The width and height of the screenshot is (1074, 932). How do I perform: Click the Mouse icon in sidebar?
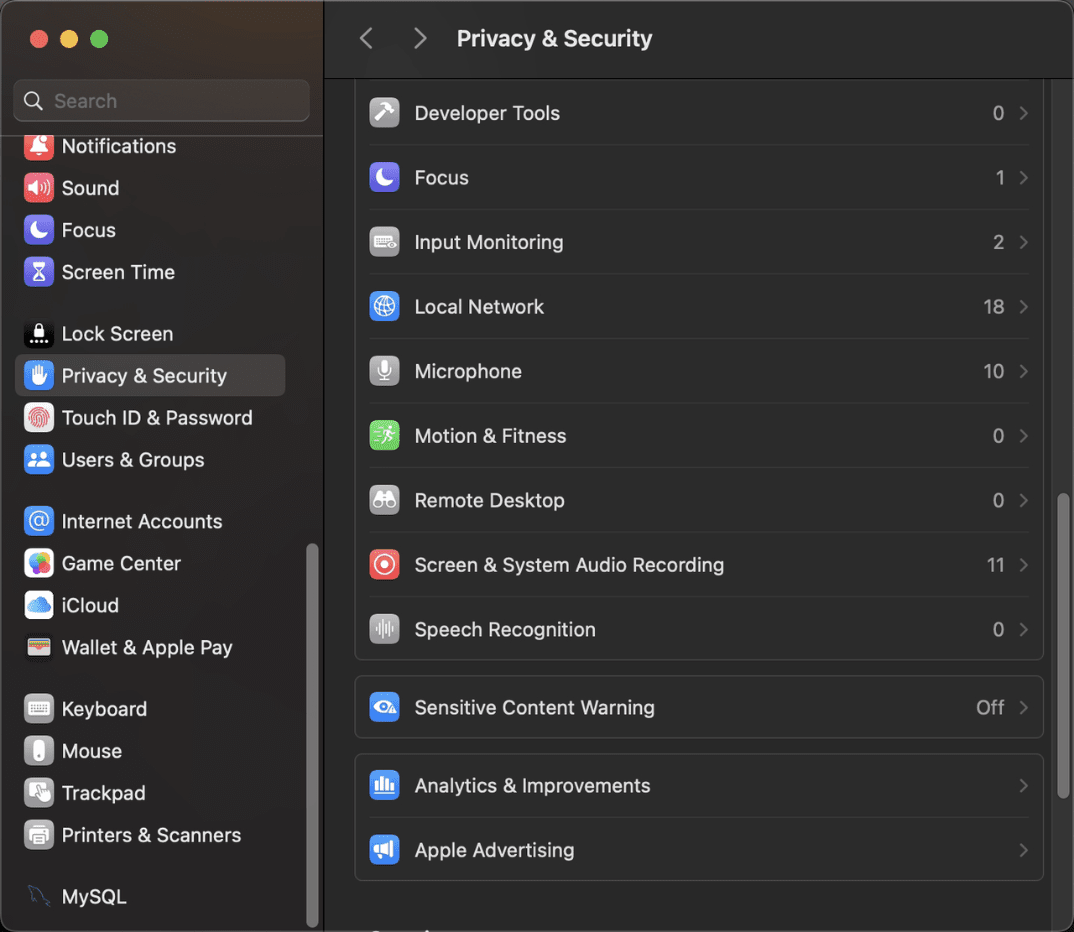pos(39,751)
